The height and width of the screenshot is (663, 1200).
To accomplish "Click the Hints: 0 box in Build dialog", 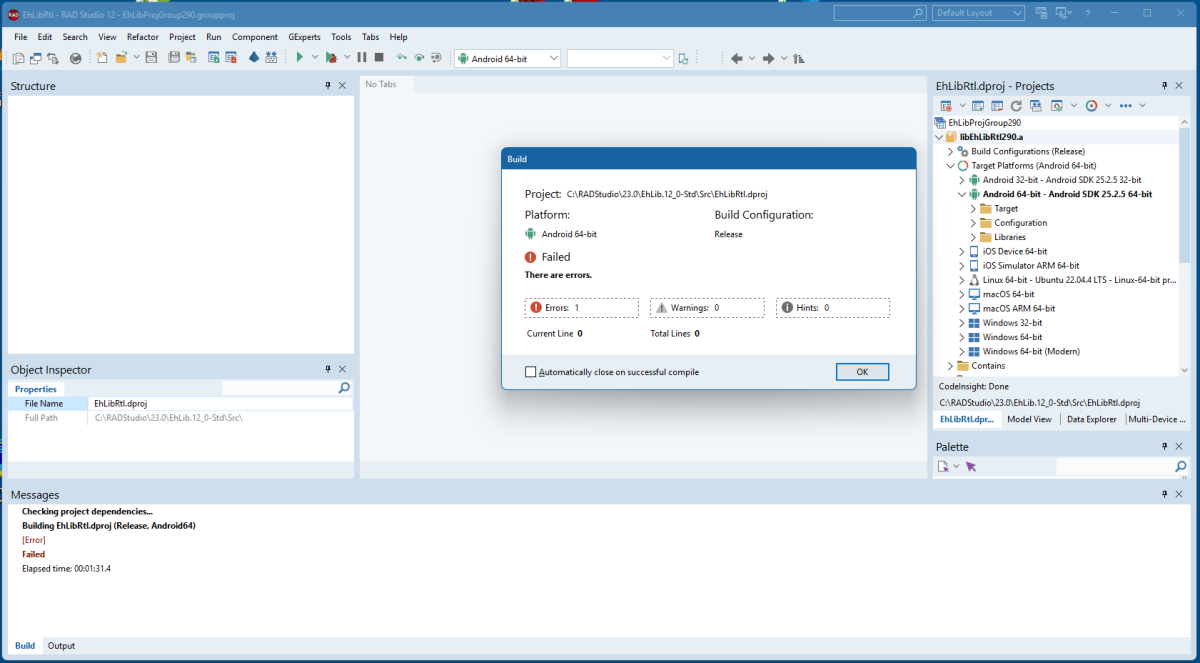I will coord(833,308).
